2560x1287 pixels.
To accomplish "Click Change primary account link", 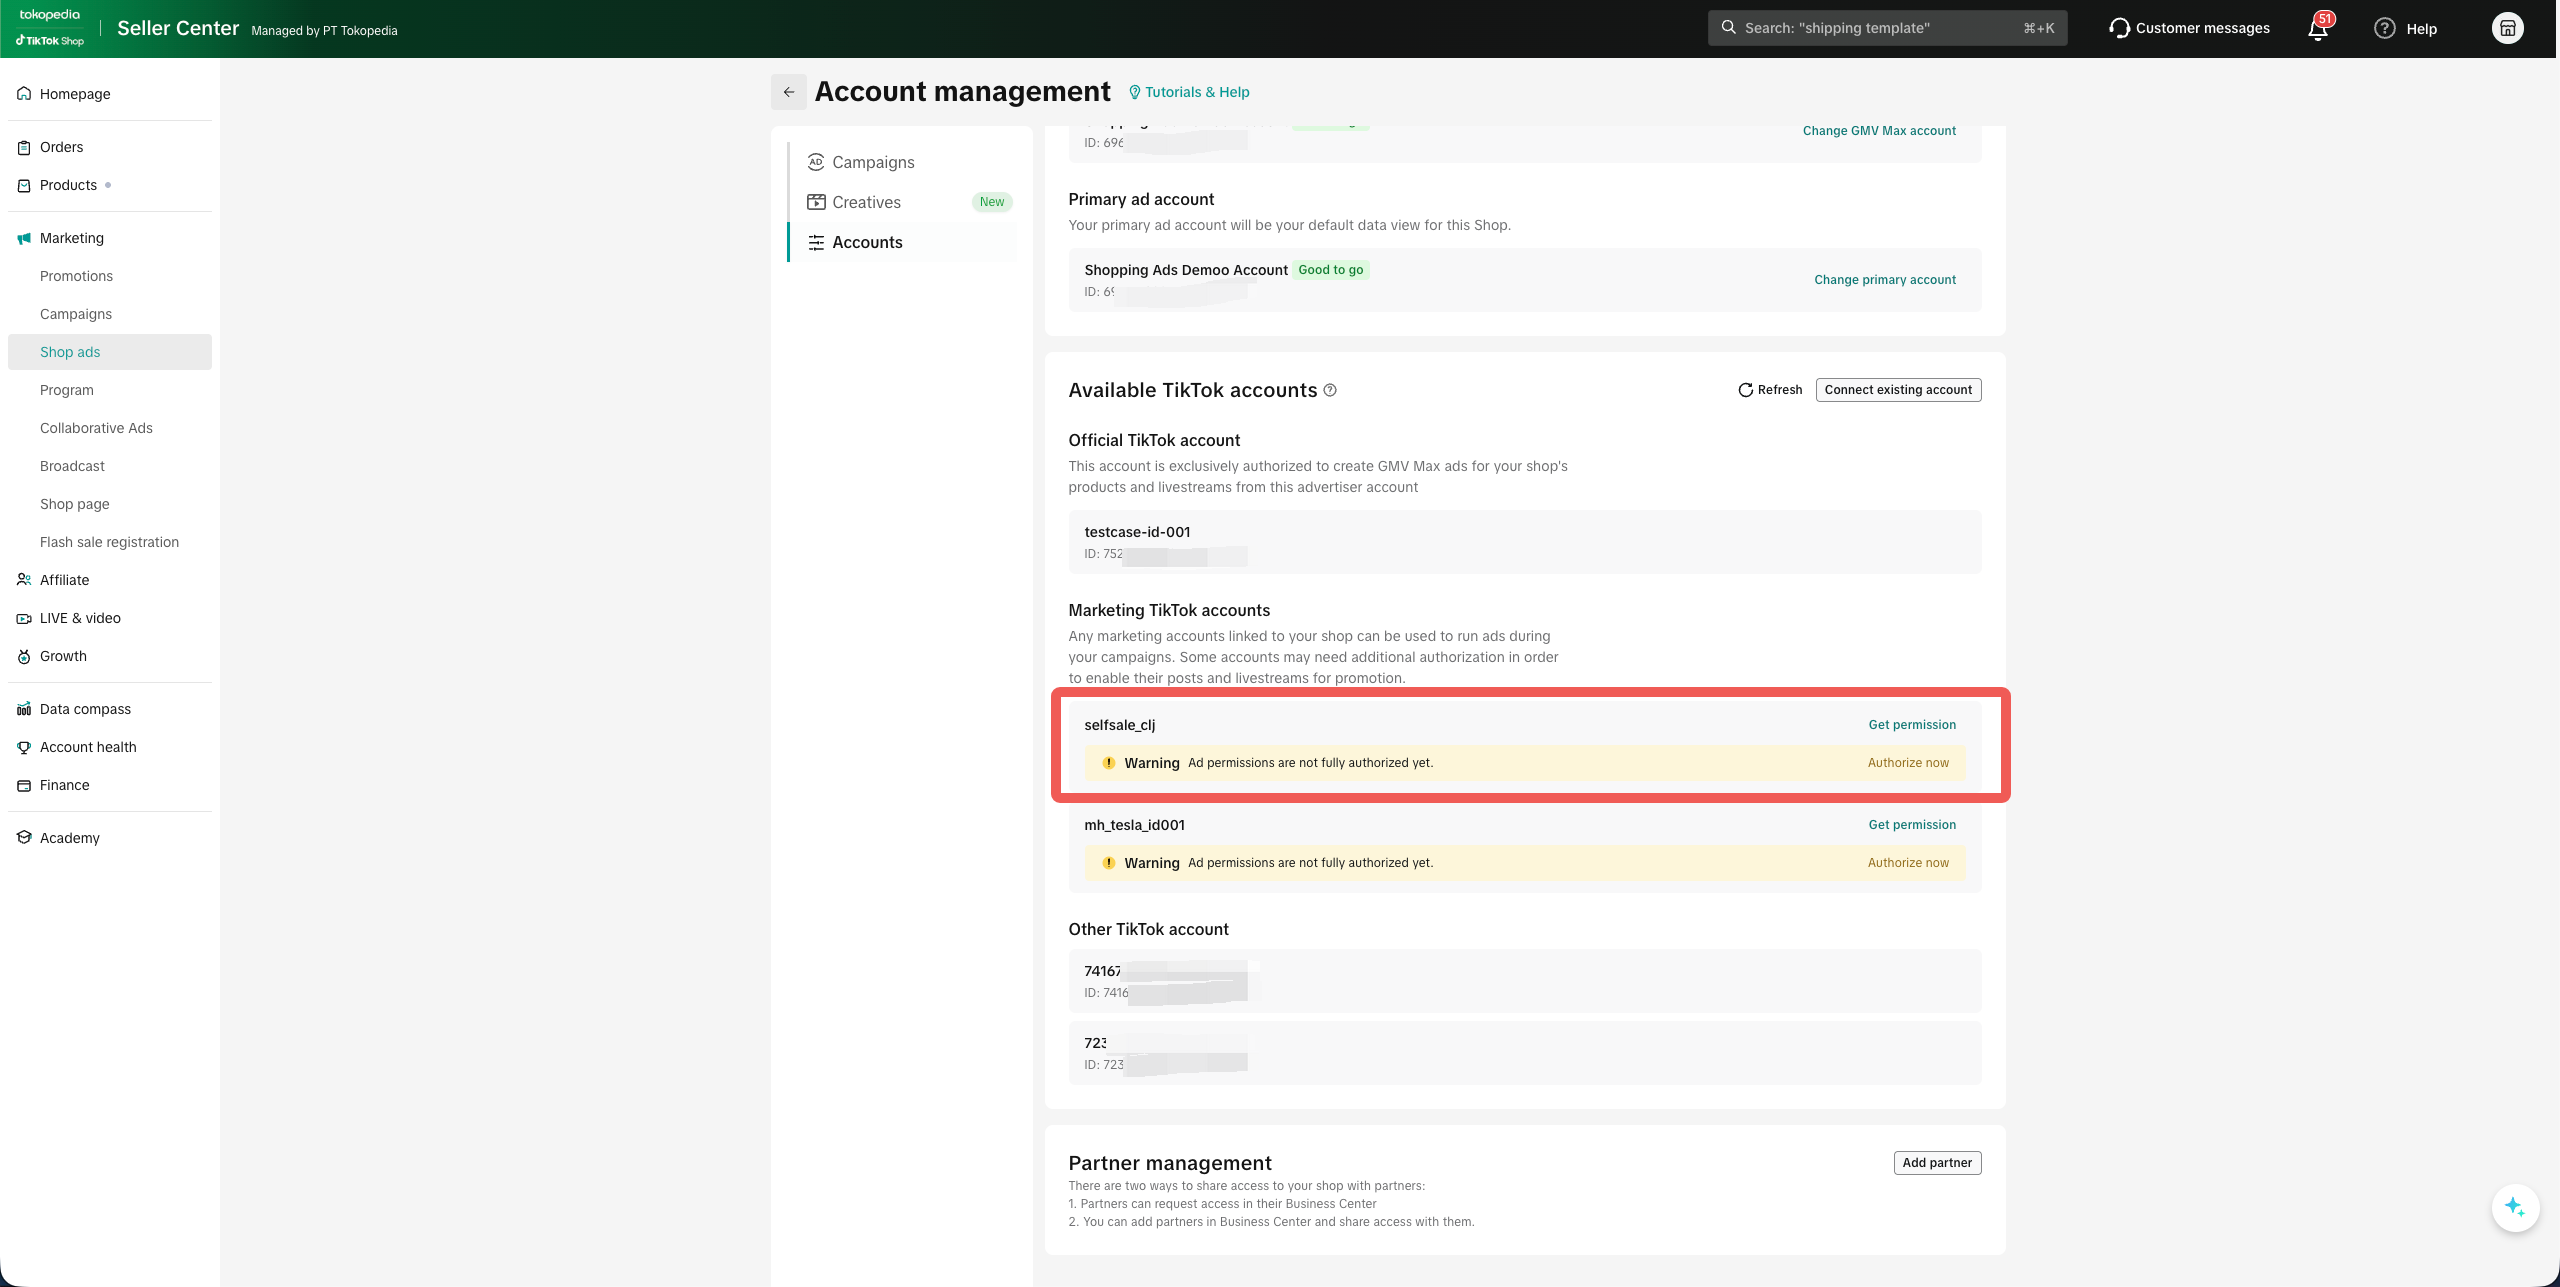I will coord(1884,280).
